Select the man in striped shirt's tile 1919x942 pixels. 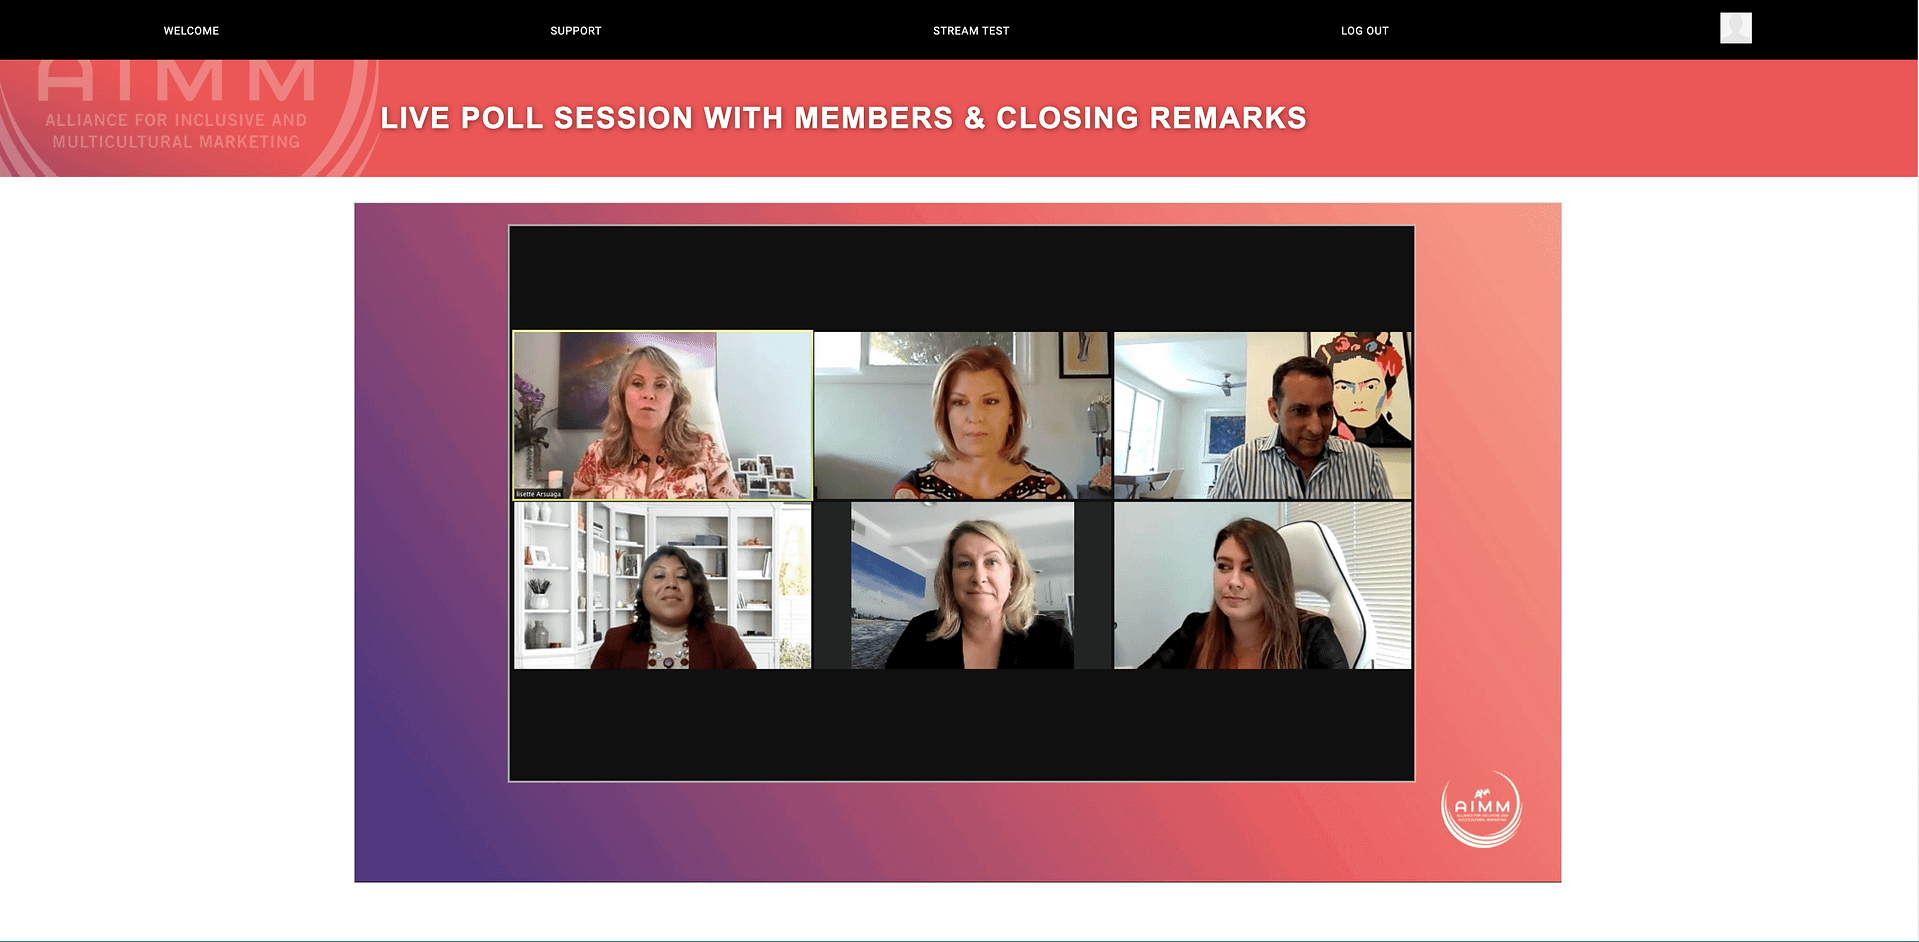1263,415
